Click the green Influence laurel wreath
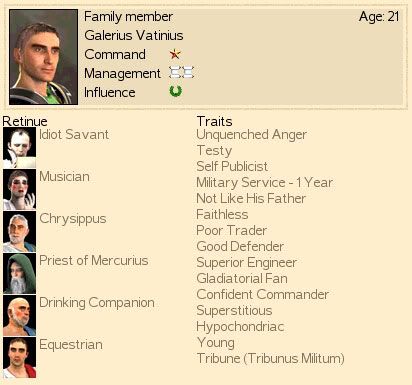 [175, 91]
